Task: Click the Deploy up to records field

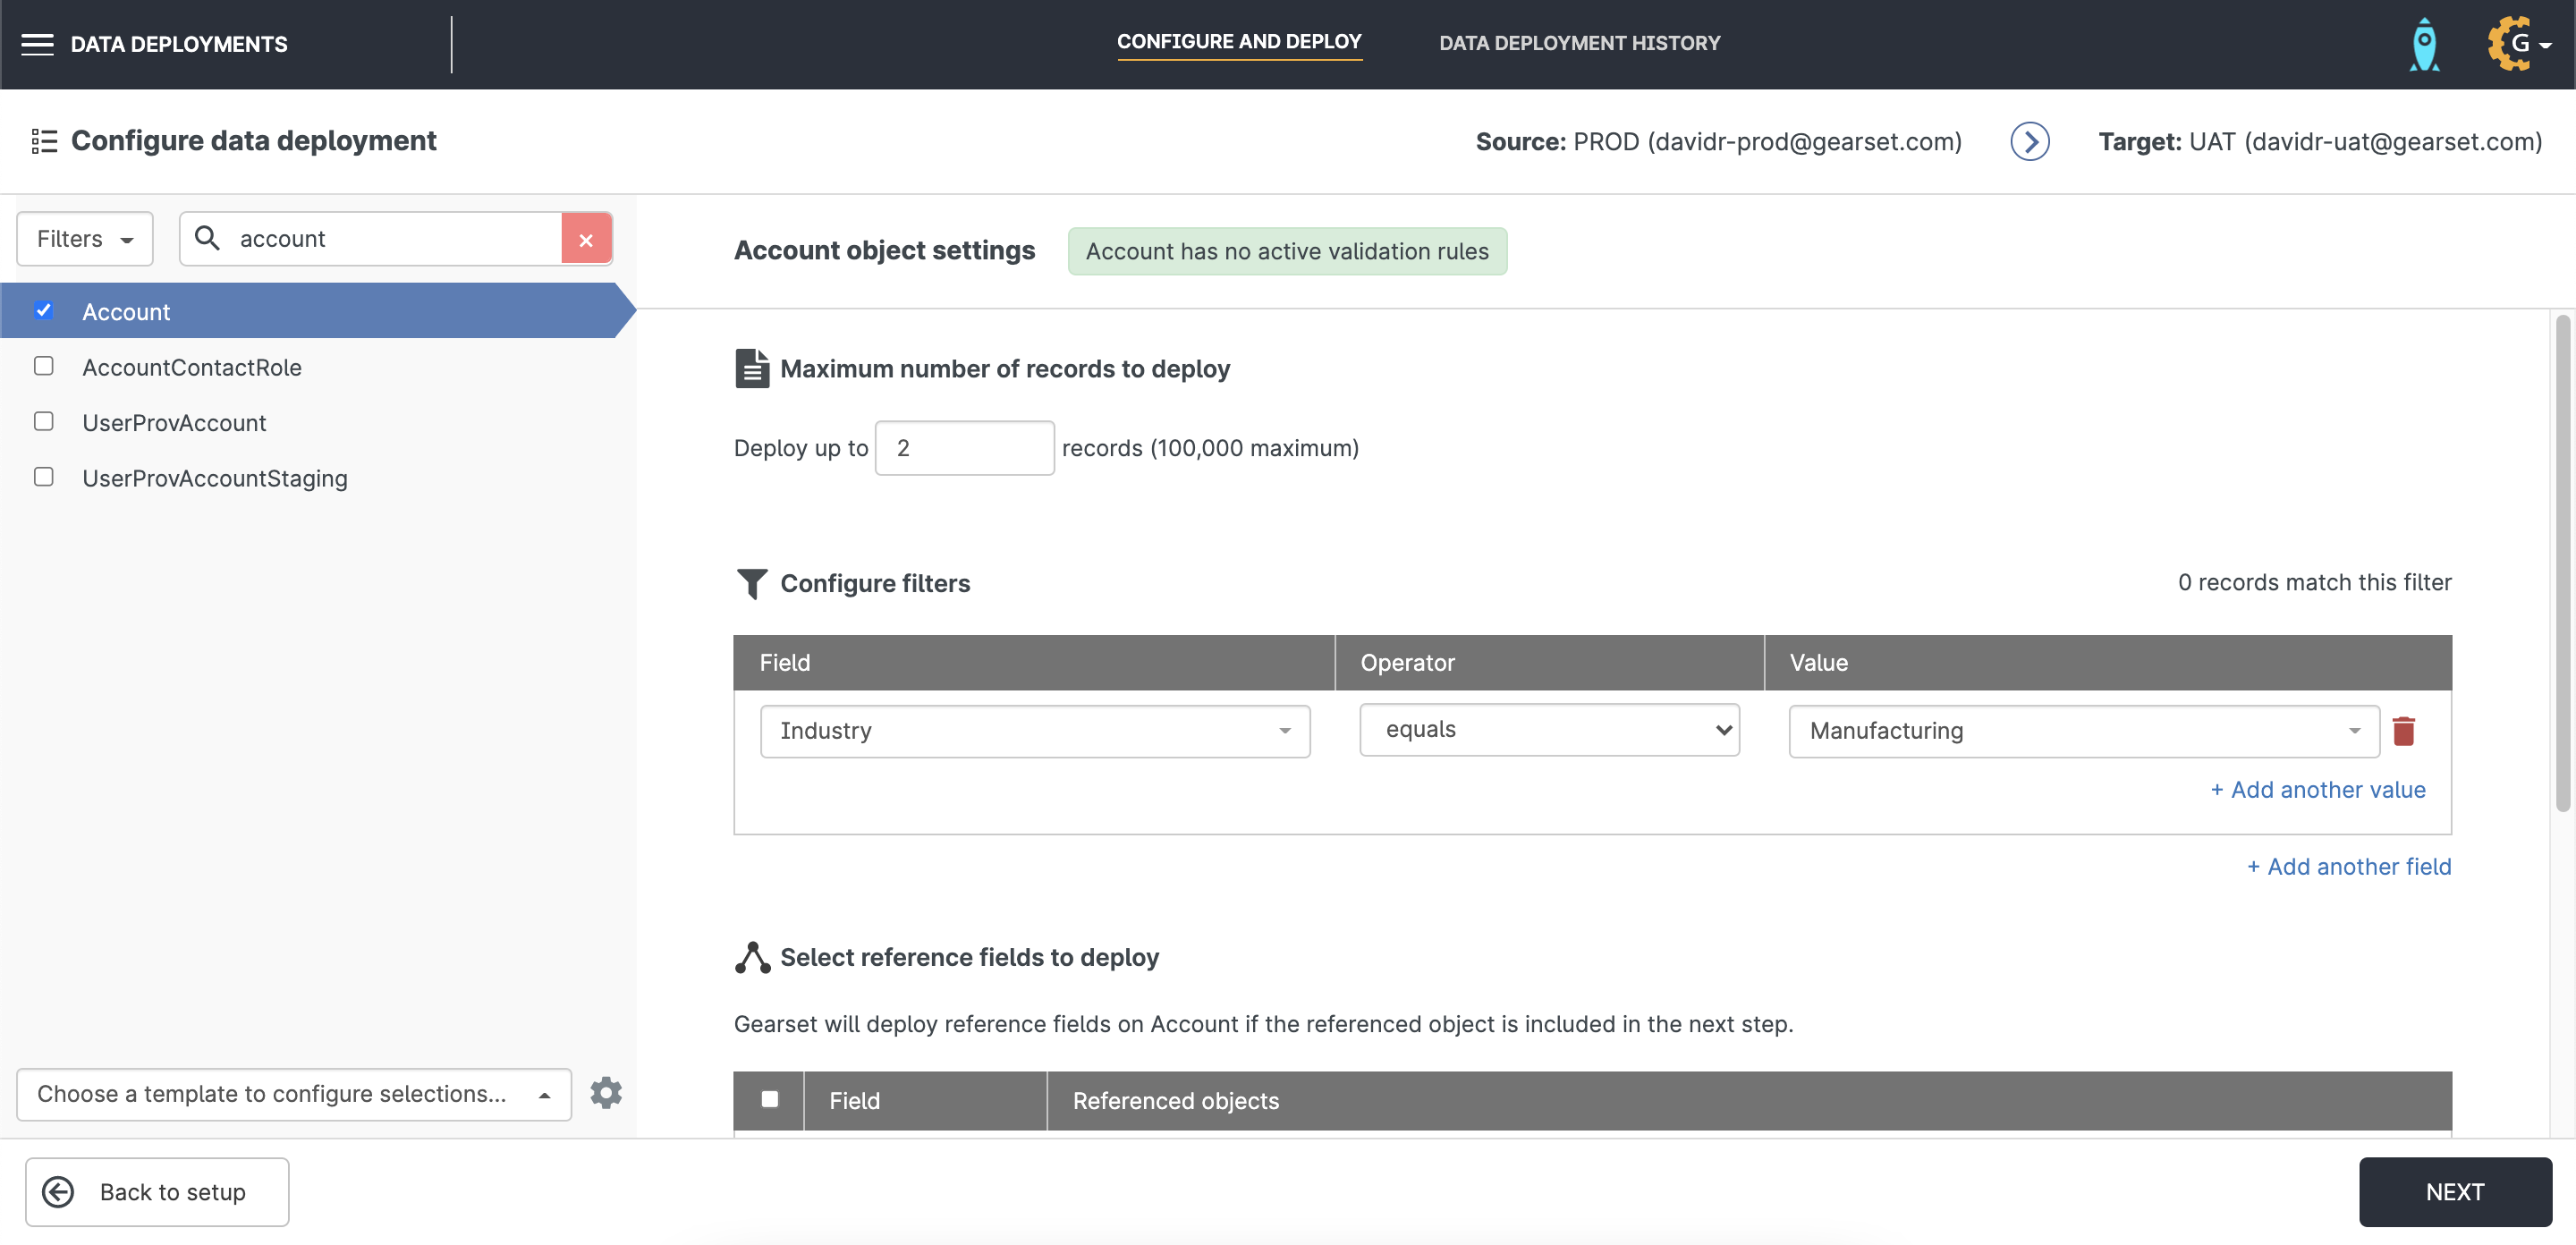Action: (x=964, y=448)
